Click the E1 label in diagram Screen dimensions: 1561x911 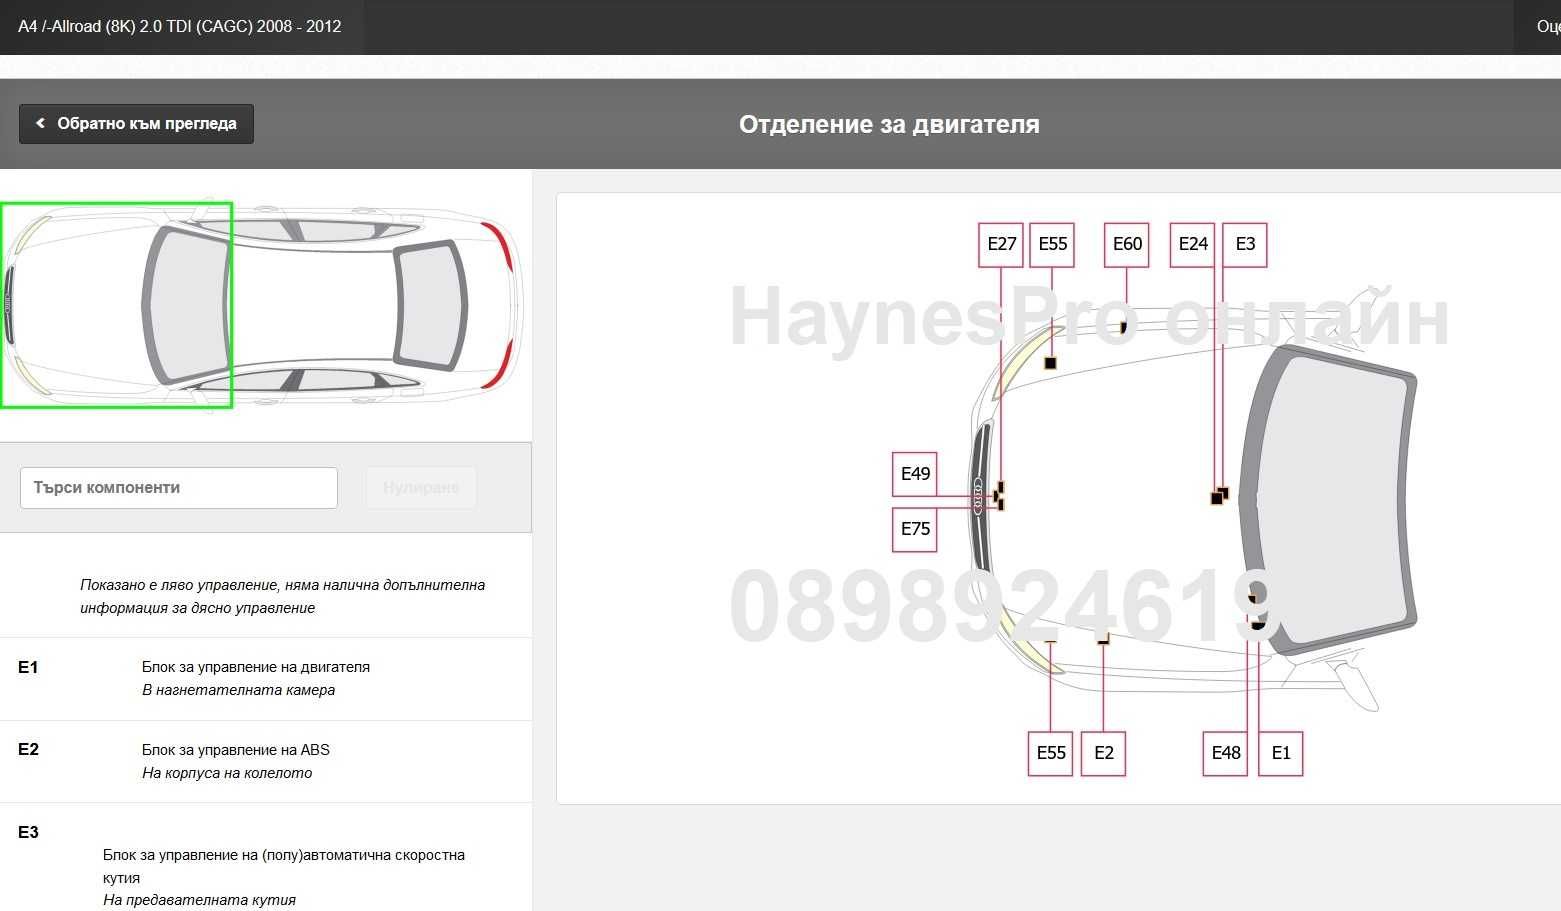pos(1281,753)
